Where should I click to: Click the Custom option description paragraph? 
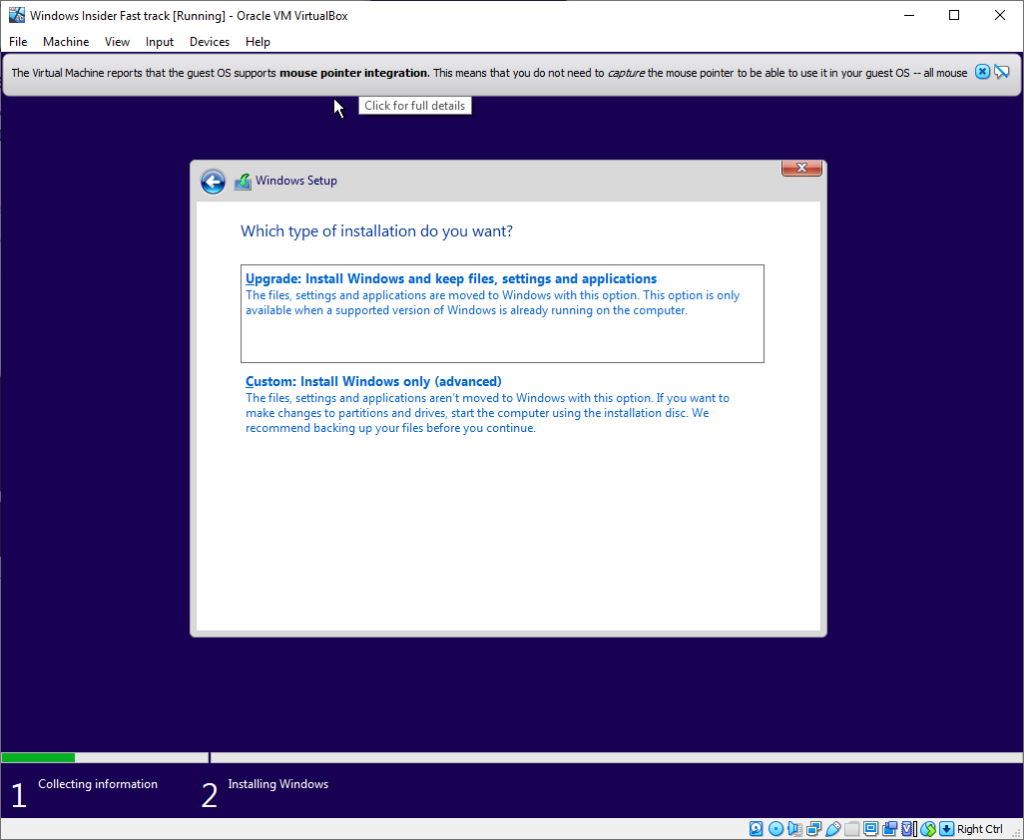pyautogui.click(x=487, y=413)
